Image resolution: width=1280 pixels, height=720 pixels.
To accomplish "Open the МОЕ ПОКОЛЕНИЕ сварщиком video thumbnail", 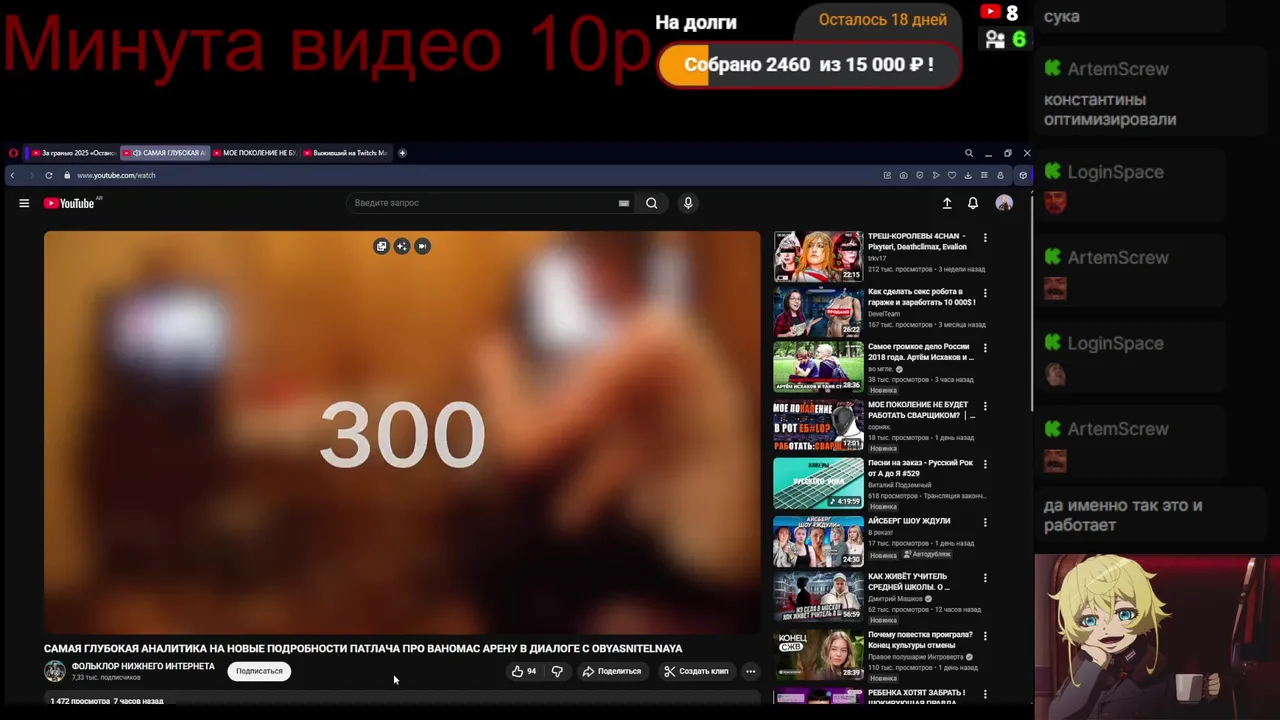I will pyautogui.click(x=818, y=425).
